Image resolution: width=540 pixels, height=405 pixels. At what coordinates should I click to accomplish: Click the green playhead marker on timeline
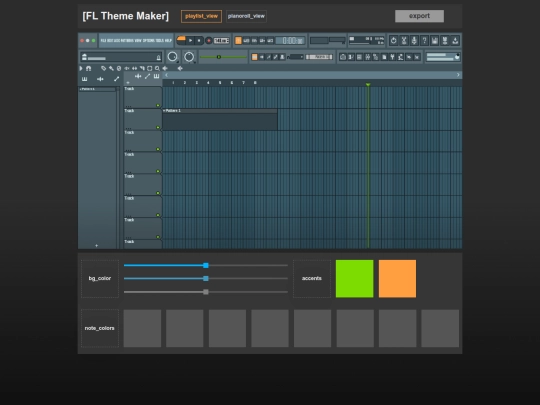click(368, 84)
